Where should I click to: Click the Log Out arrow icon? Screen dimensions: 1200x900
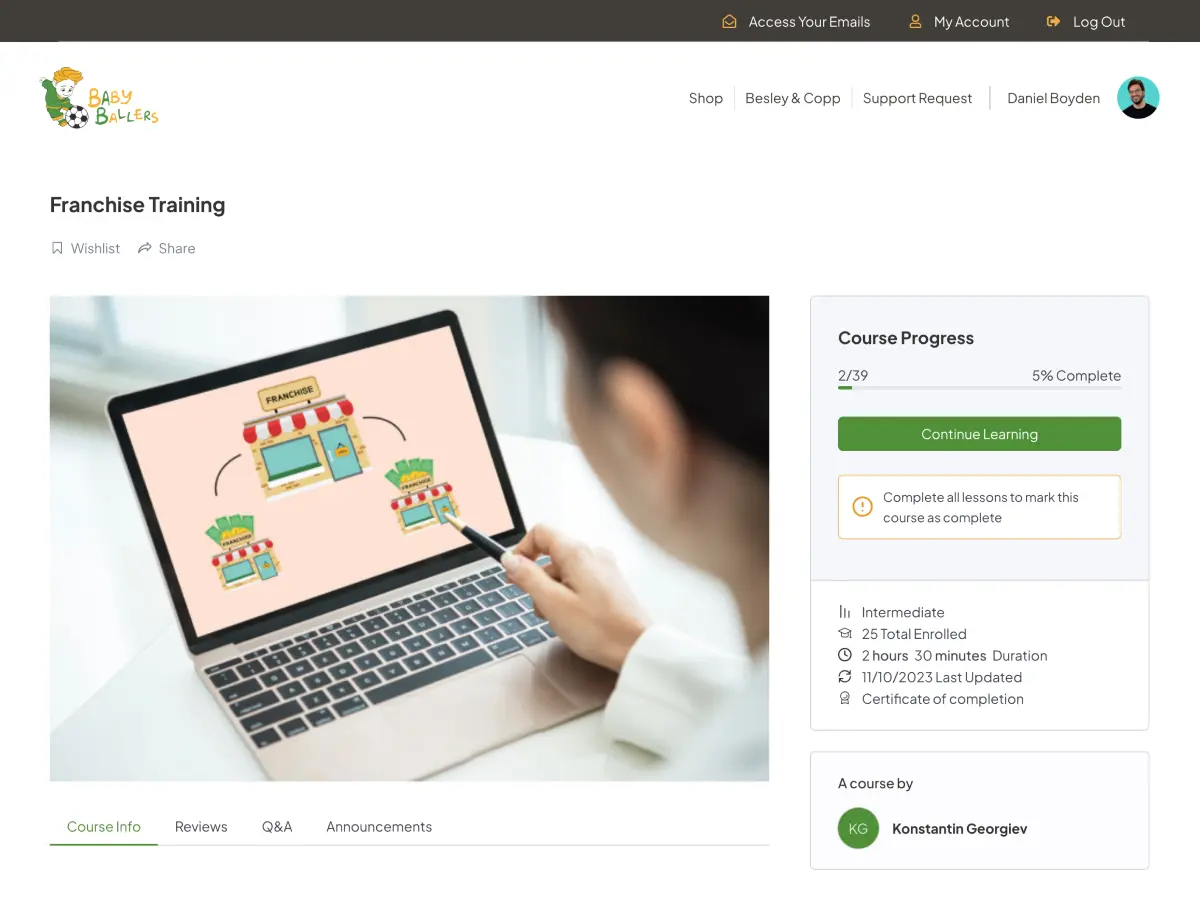(1053, 21)
